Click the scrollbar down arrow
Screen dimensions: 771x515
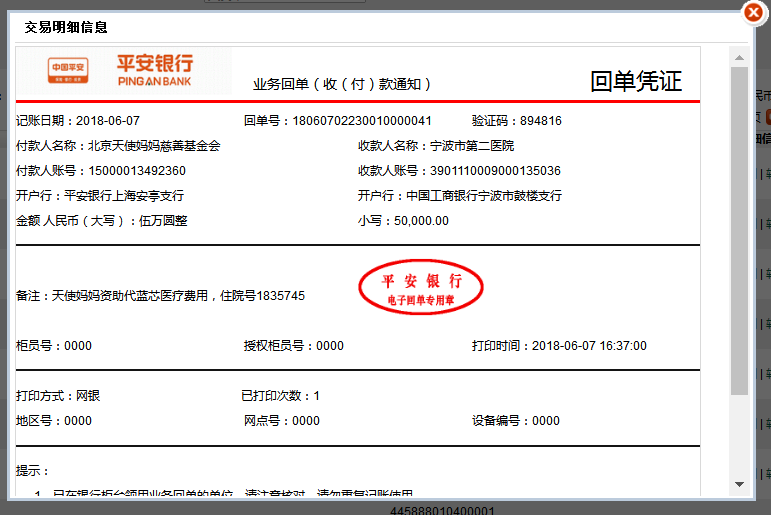[739, 484]
